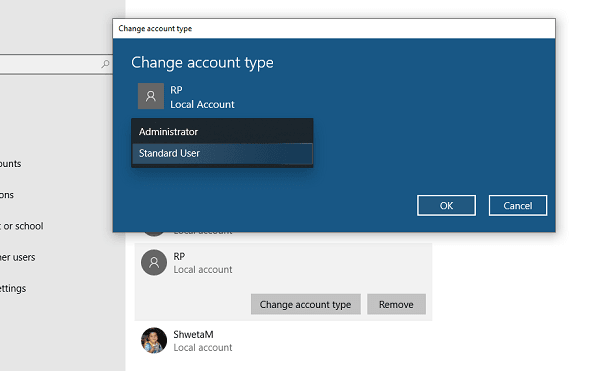Click the 'Change account type' title bar text
The height and width of the screenshot is (371, 600).
tap(155, 29)
